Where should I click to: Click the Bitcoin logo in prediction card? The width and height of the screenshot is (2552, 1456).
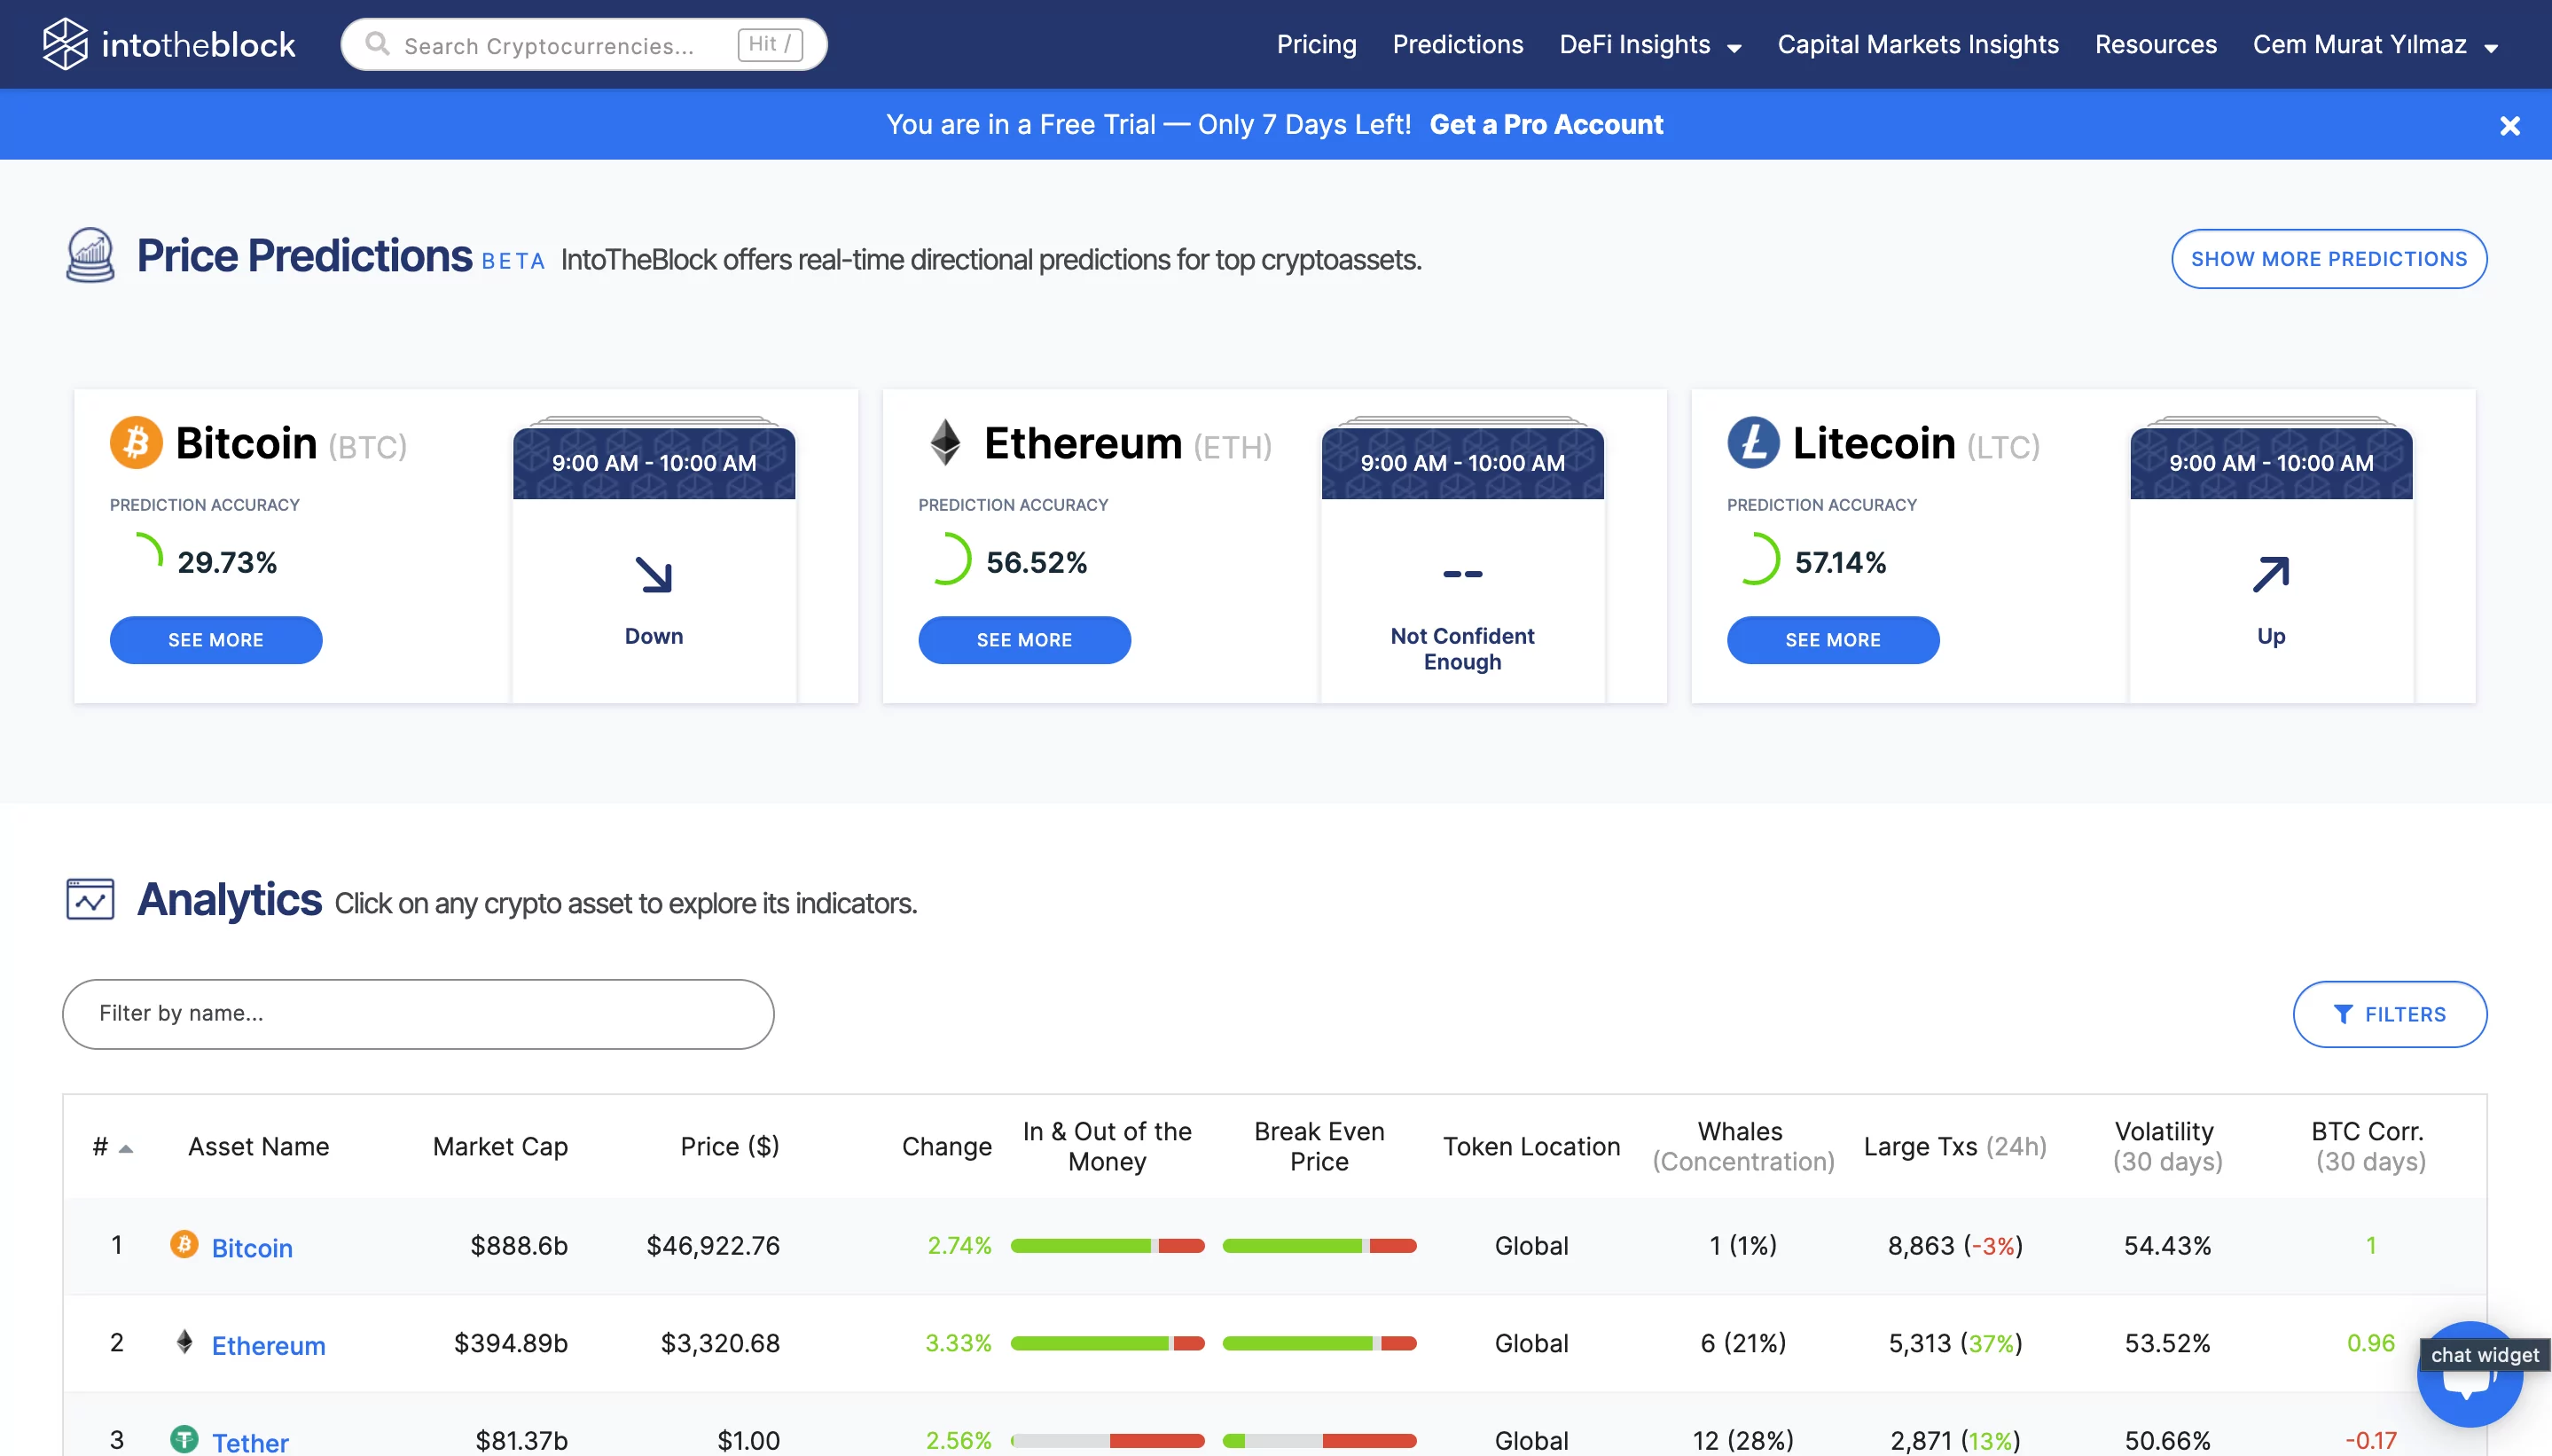(x=136, y=442)
